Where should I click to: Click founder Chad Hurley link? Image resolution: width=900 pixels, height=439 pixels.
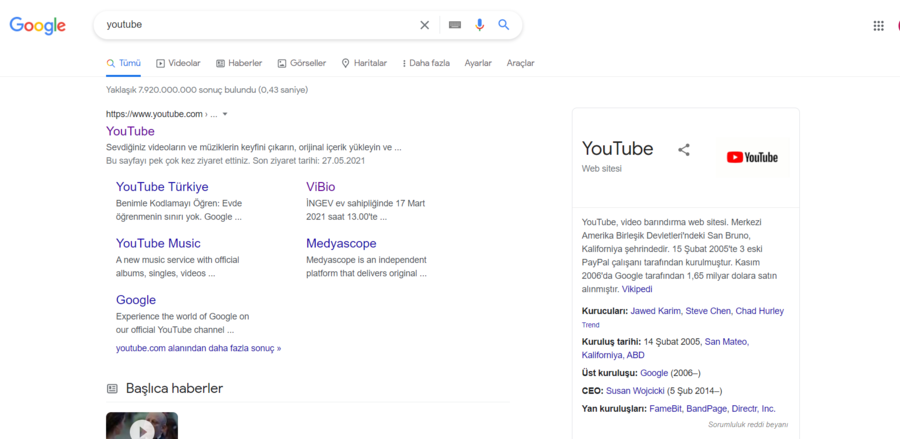click(759, 311)
